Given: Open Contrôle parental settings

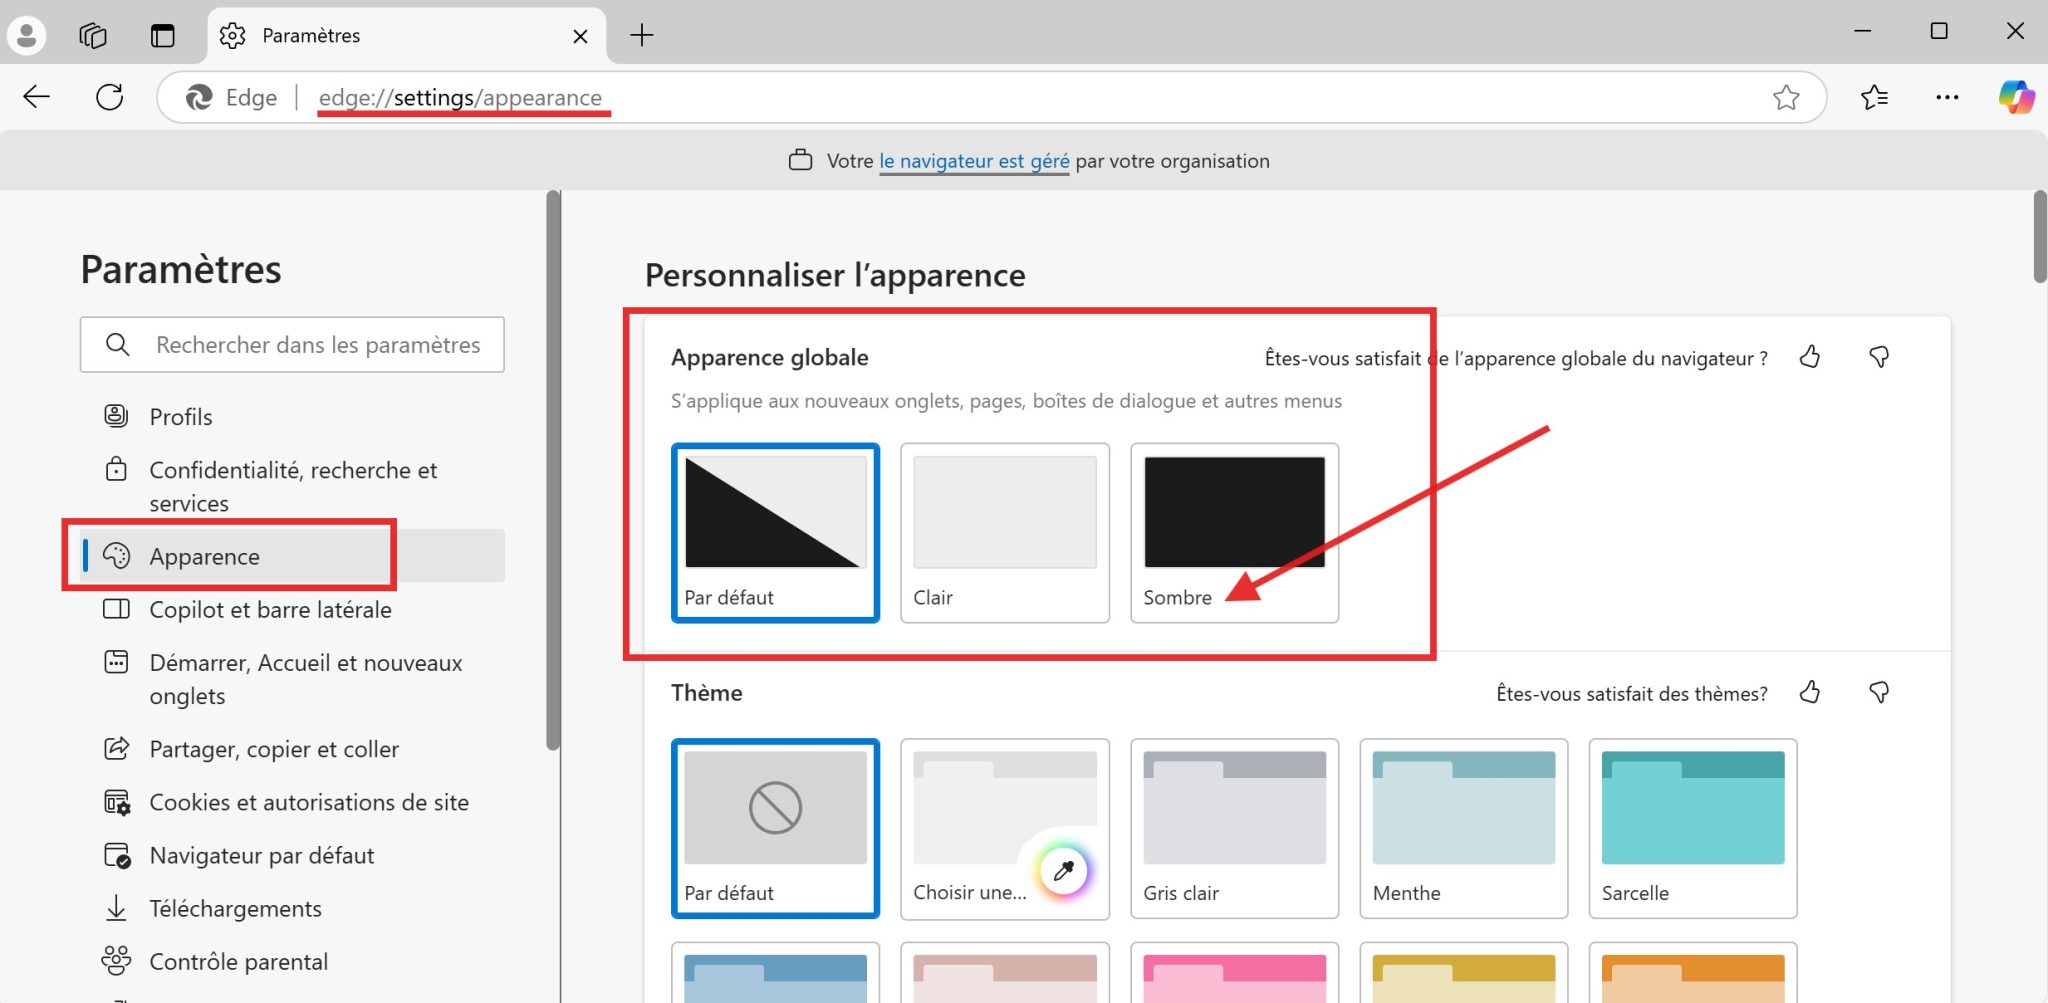Looking at the screenshot, I should 238,961.
